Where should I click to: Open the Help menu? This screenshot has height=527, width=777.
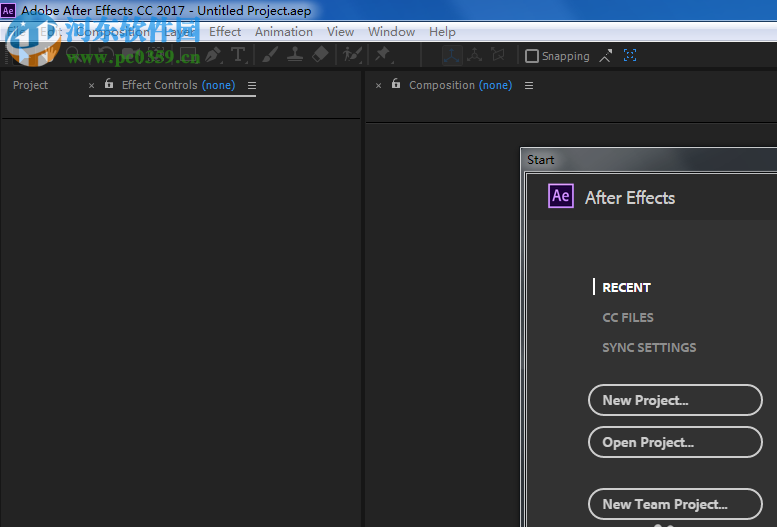(x=442, y=32)
